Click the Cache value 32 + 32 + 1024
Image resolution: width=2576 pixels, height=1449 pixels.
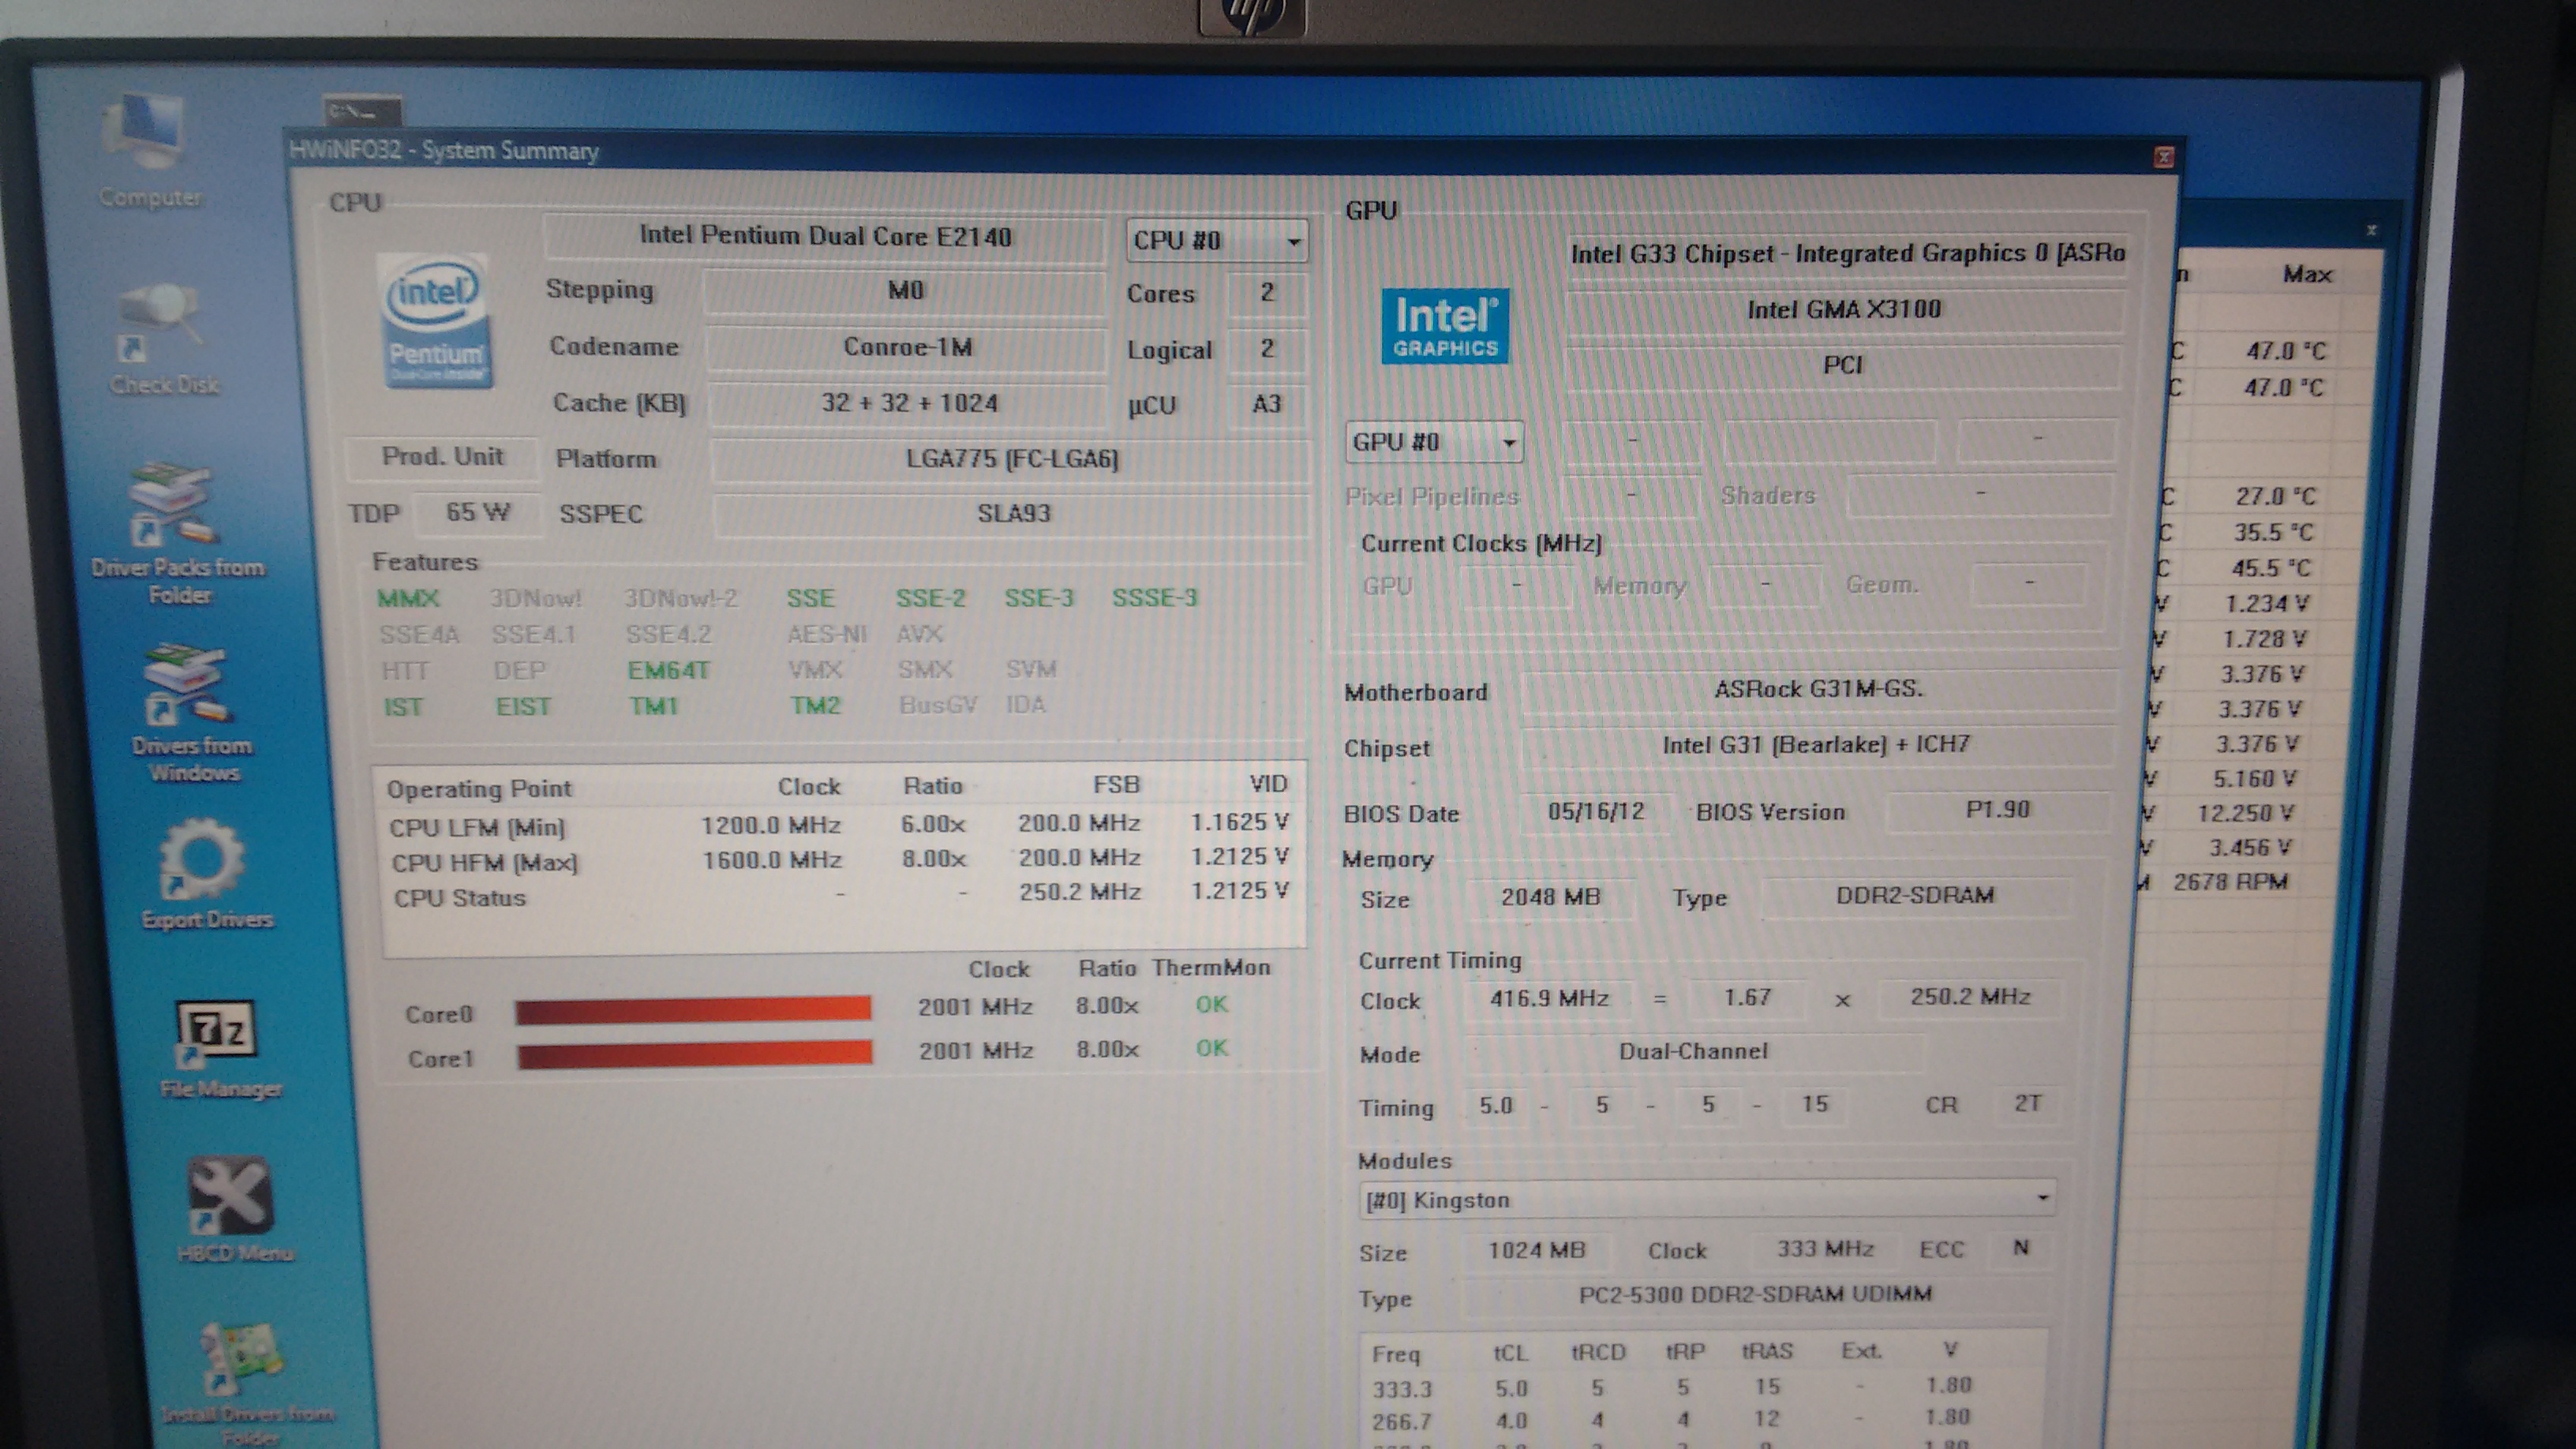tap(909, 403)
